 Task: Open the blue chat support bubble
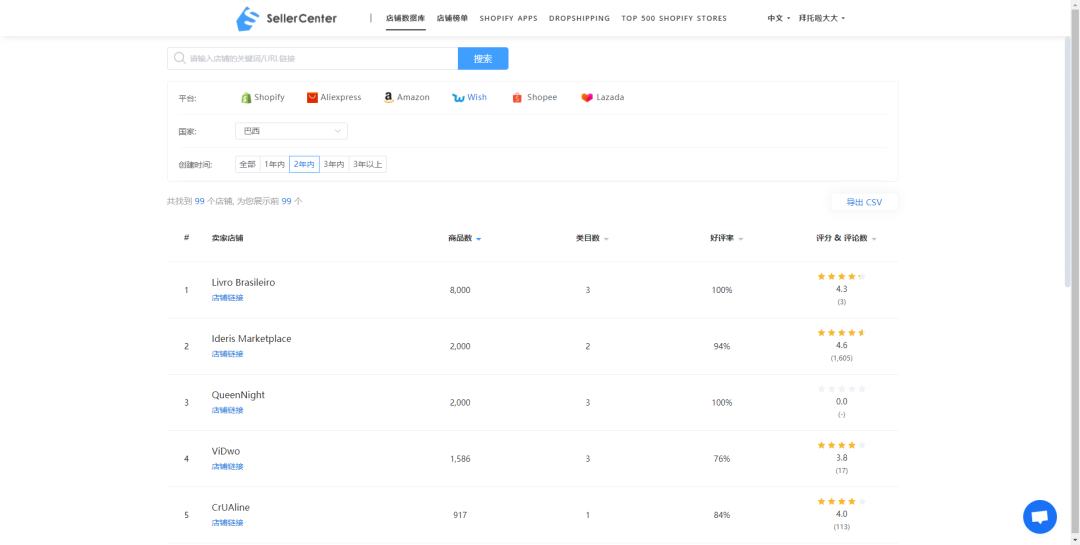[x=1039, y=517]
